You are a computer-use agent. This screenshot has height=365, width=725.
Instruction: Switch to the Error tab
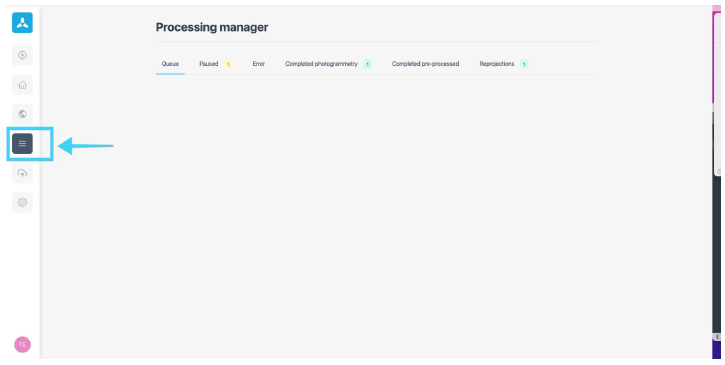pos(258,64)
